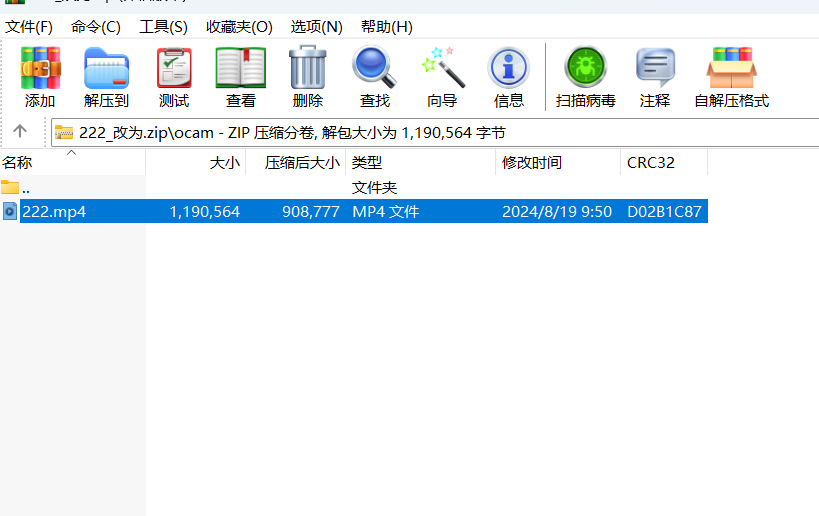819x516 pixels.
Task: Click the archive folder icon in the address bar
Action: (x=64, y=133)
